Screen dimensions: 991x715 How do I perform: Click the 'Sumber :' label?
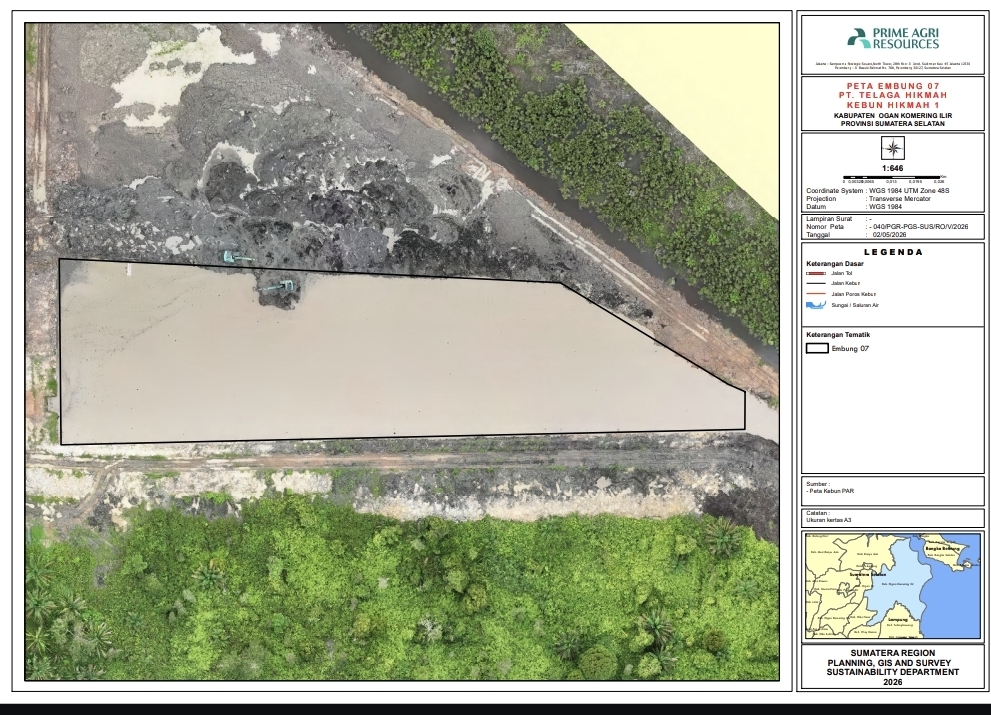(818, 484)
